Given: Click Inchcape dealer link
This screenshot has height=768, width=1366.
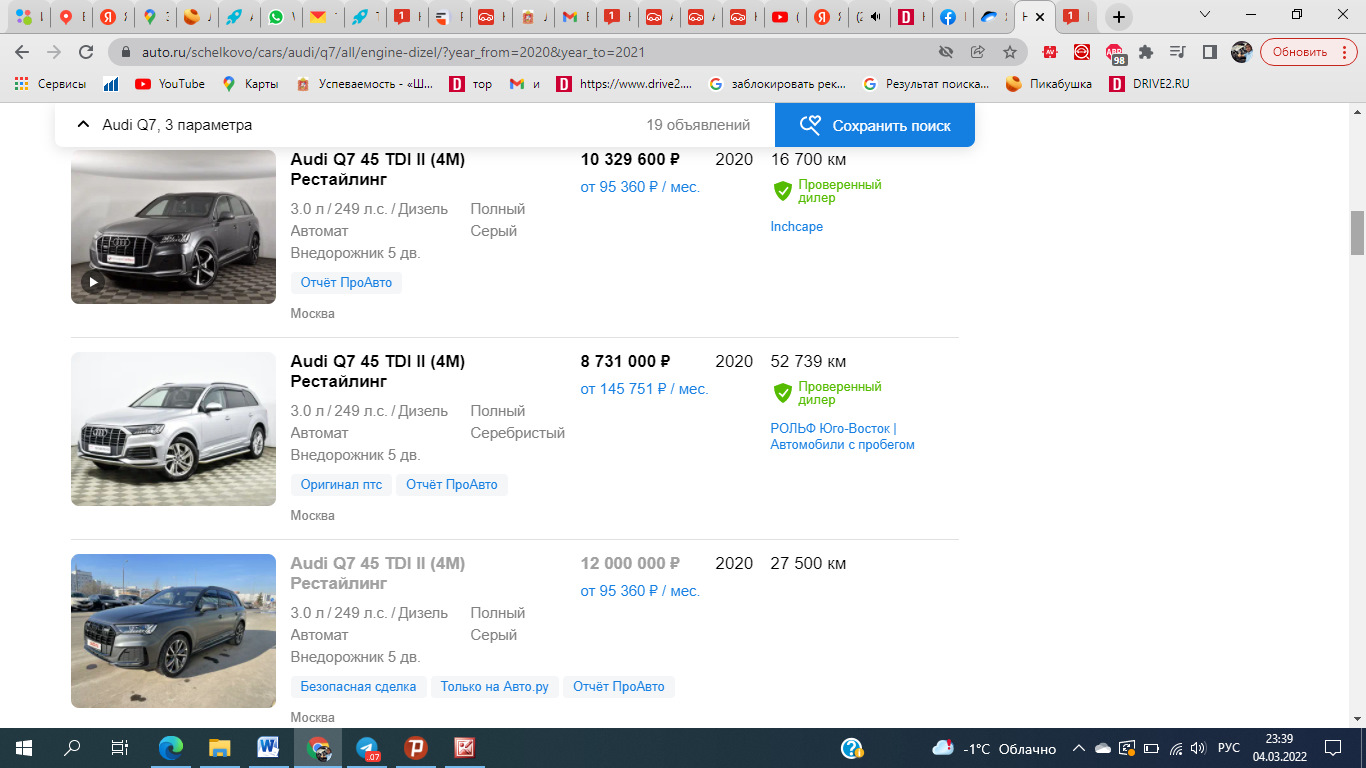Looking at the screenshot, I should pyautogui.click(x=796, y=227).
